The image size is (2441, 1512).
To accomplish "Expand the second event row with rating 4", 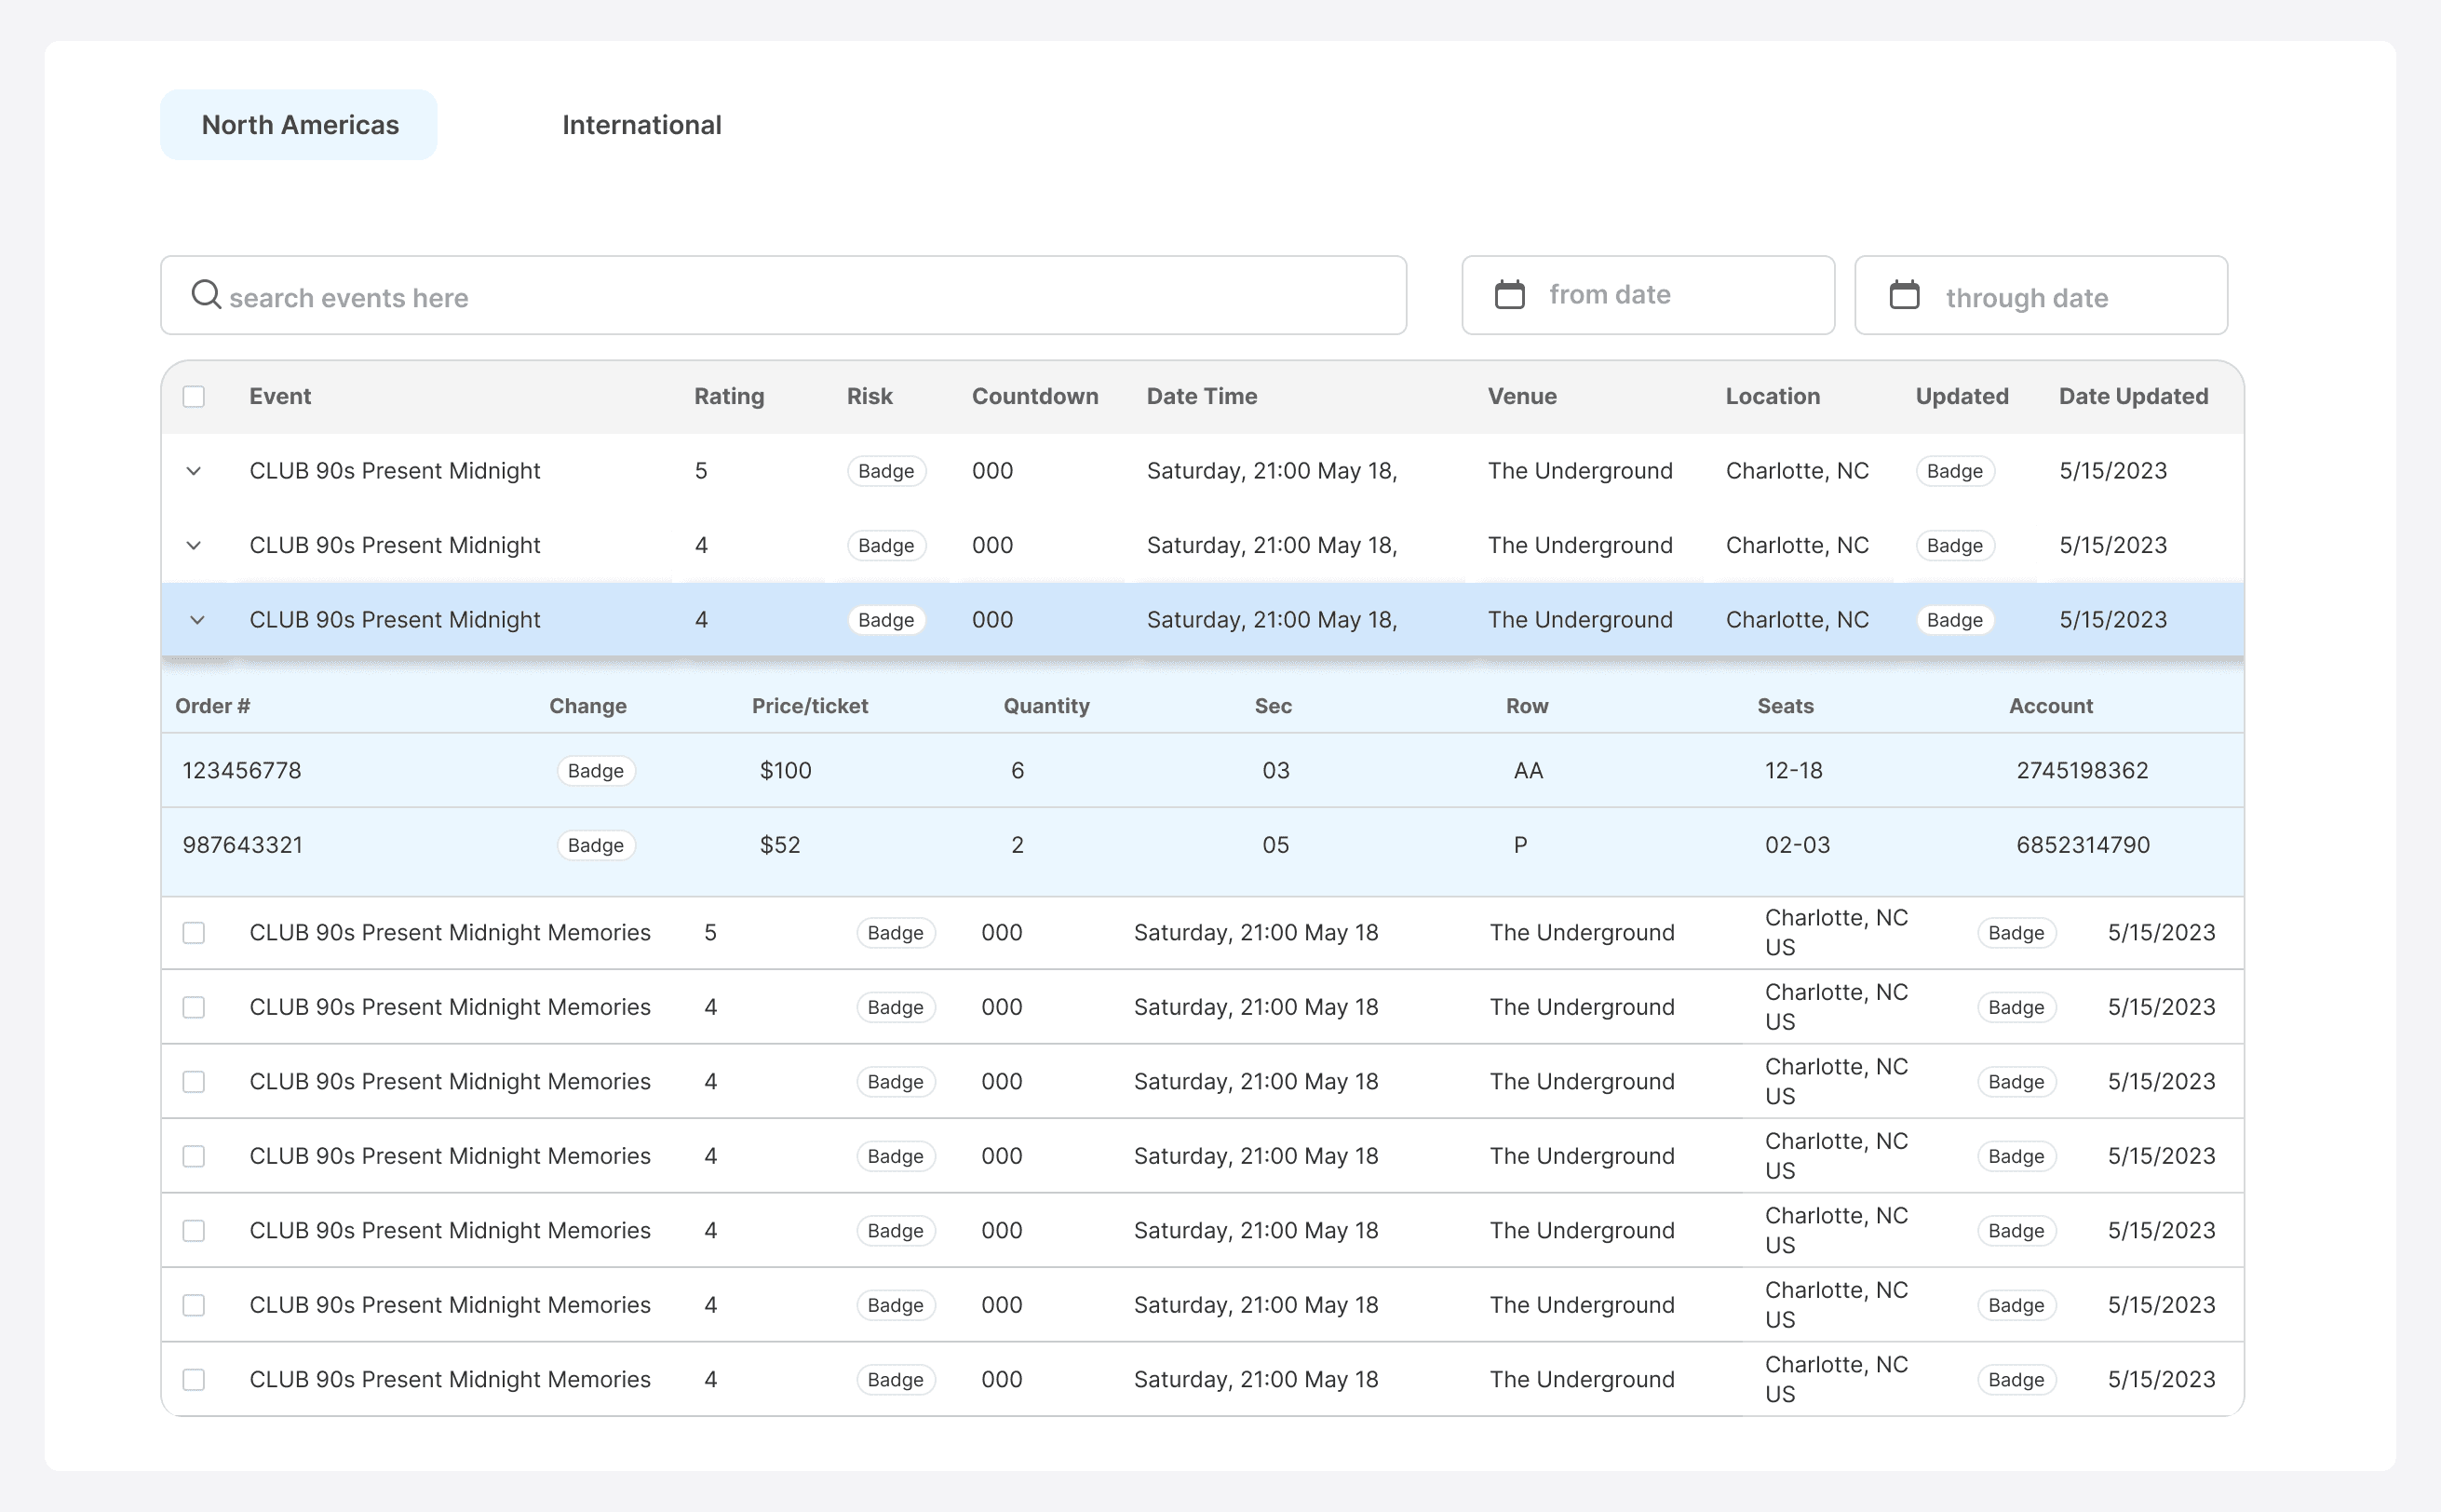I will click(x=194, y=546).
